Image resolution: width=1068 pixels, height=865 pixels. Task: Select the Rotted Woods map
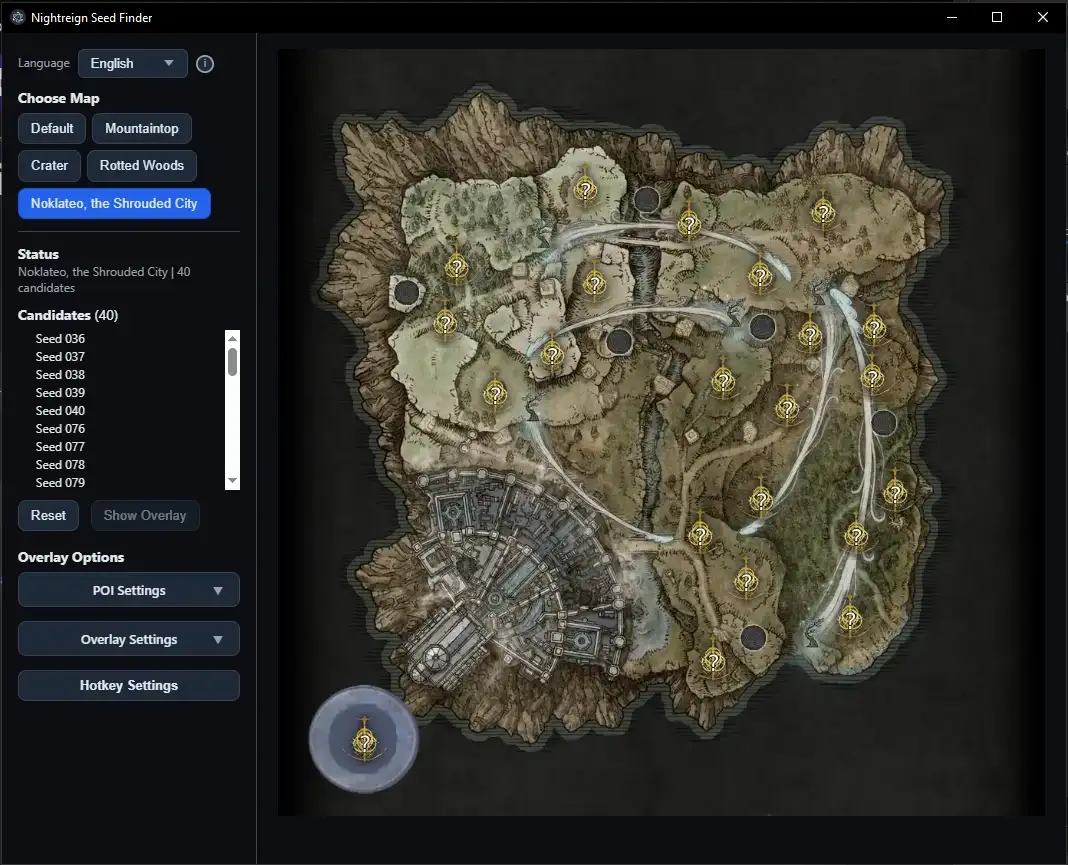142,165
